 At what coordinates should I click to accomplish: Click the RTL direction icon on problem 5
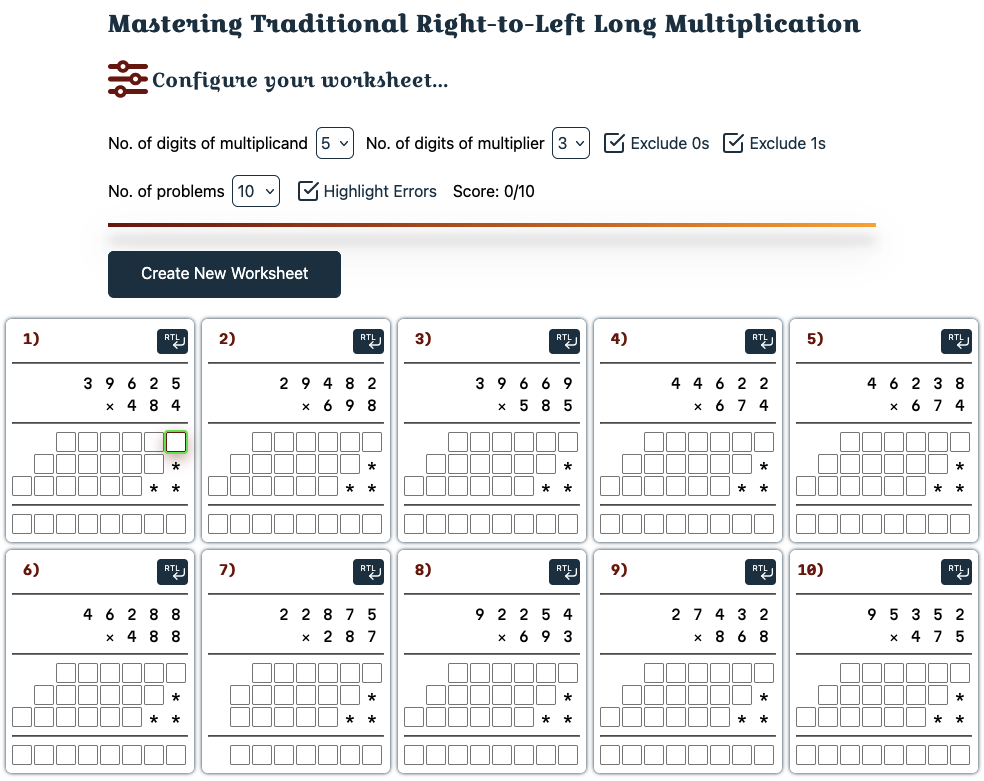957,341
